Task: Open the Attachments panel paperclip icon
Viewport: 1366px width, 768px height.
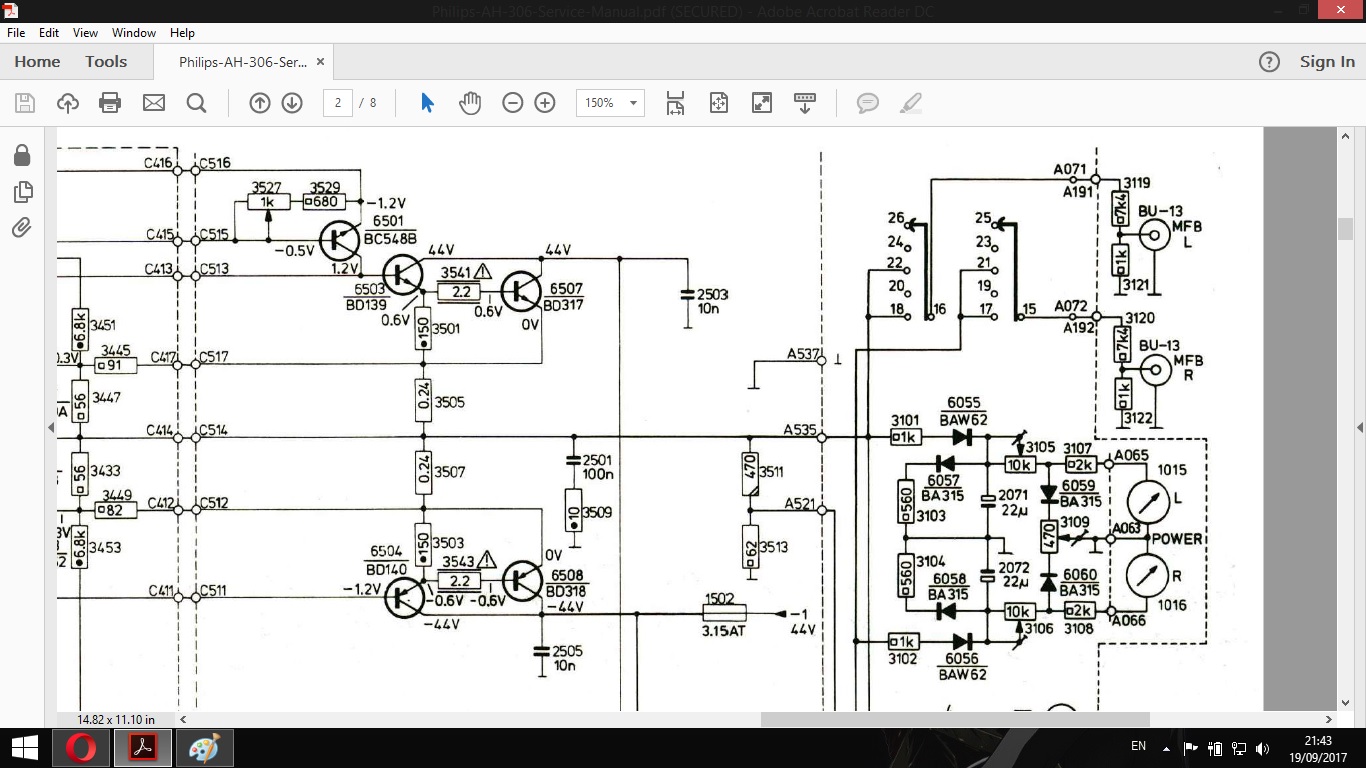Action: click(22, 228)
